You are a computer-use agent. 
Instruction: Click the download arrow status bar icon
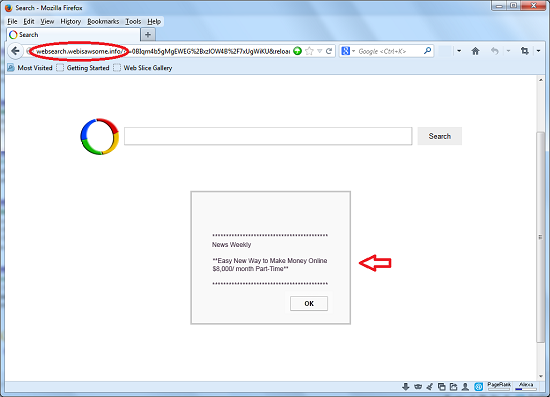(405, 387)
